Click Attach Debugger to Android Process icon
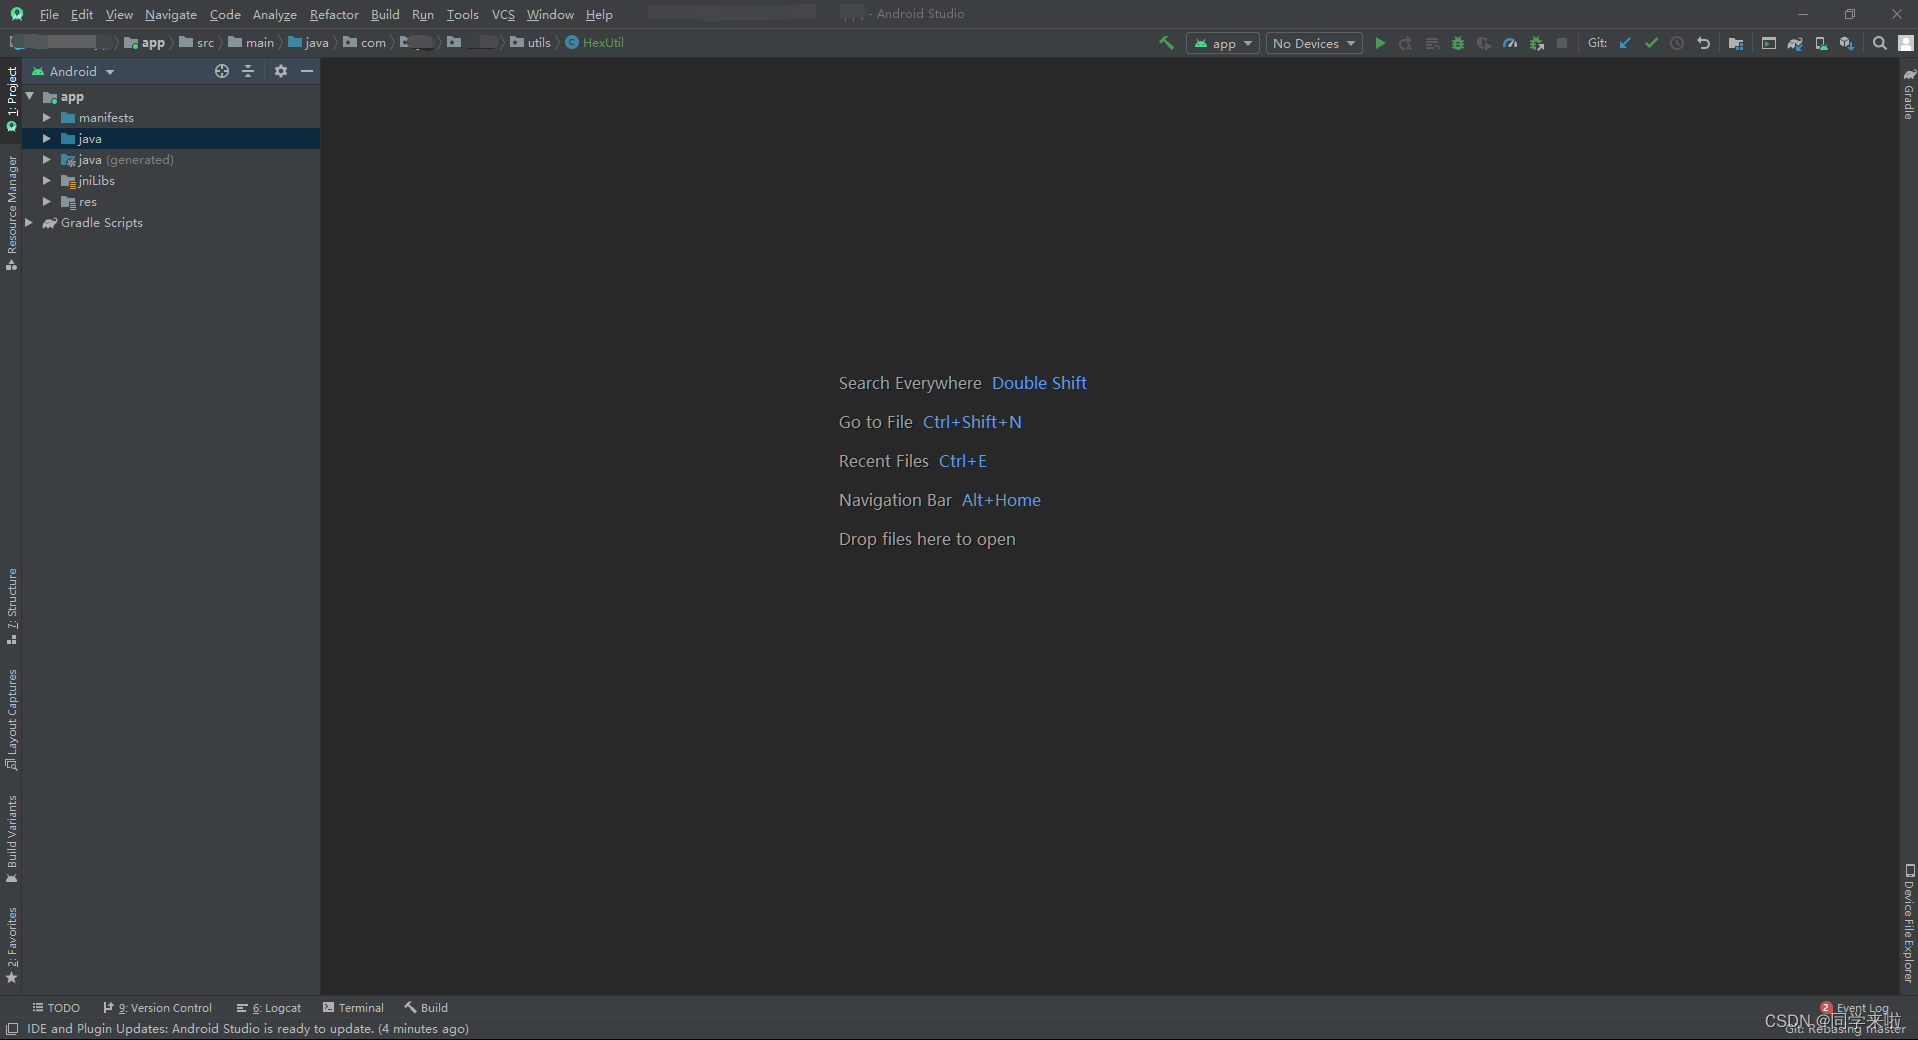This screenshot has height=1040, width=1918. [x=1537, y=43]
